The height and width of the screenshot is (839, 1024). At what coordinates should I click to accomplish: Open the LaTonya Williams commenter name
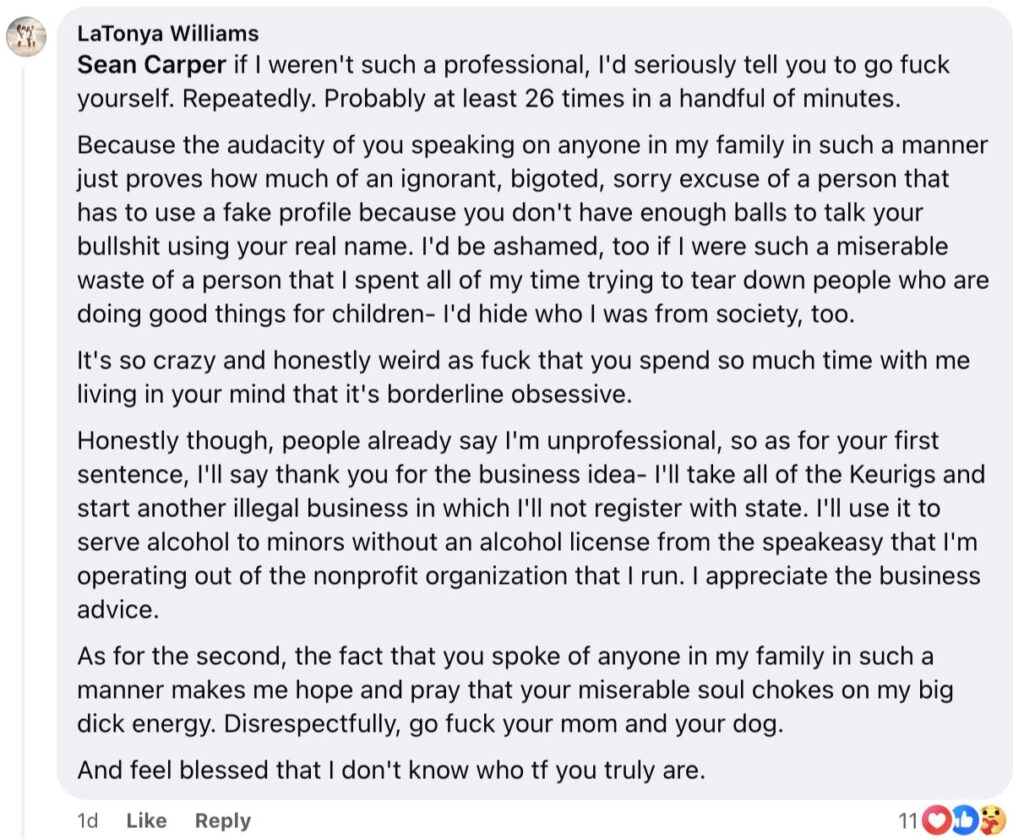[168, 33]
